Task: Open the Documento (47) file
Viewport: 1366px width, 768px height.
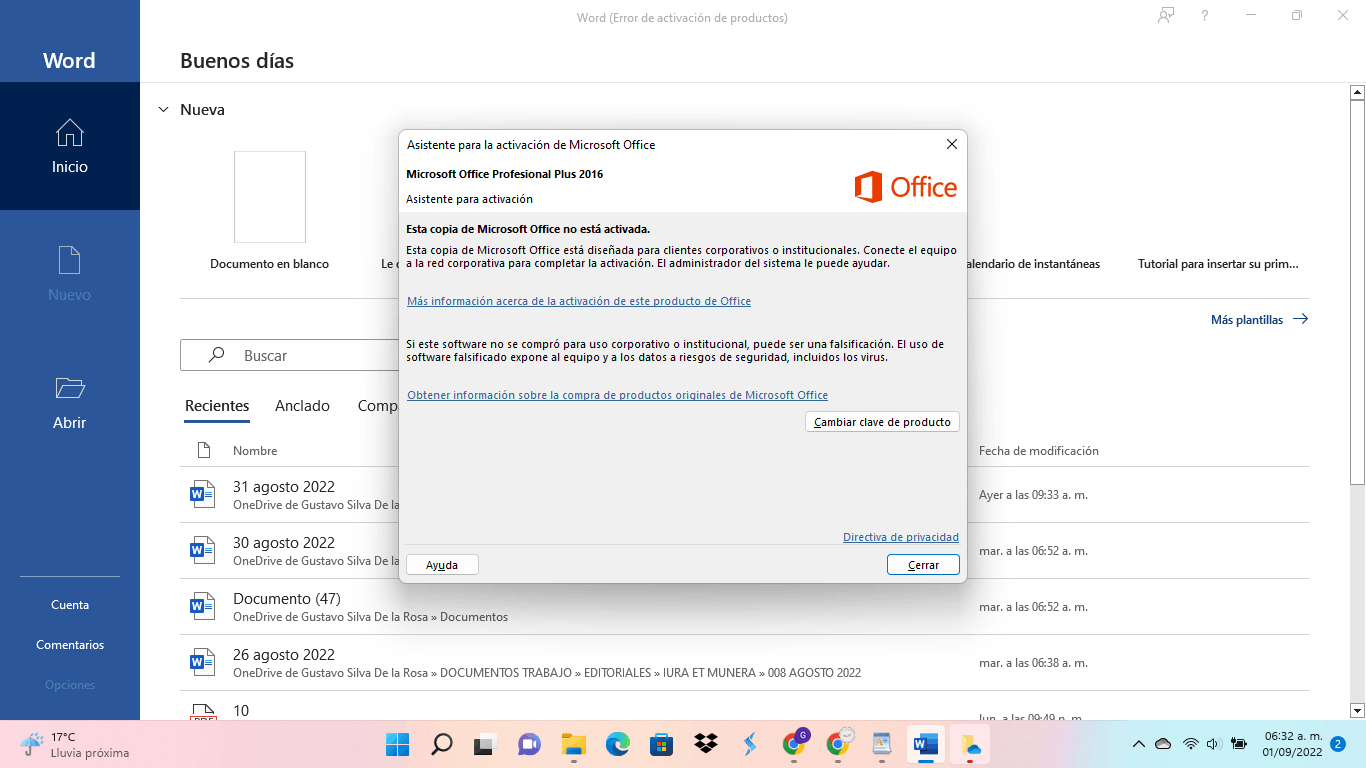Action: [287, 599]
